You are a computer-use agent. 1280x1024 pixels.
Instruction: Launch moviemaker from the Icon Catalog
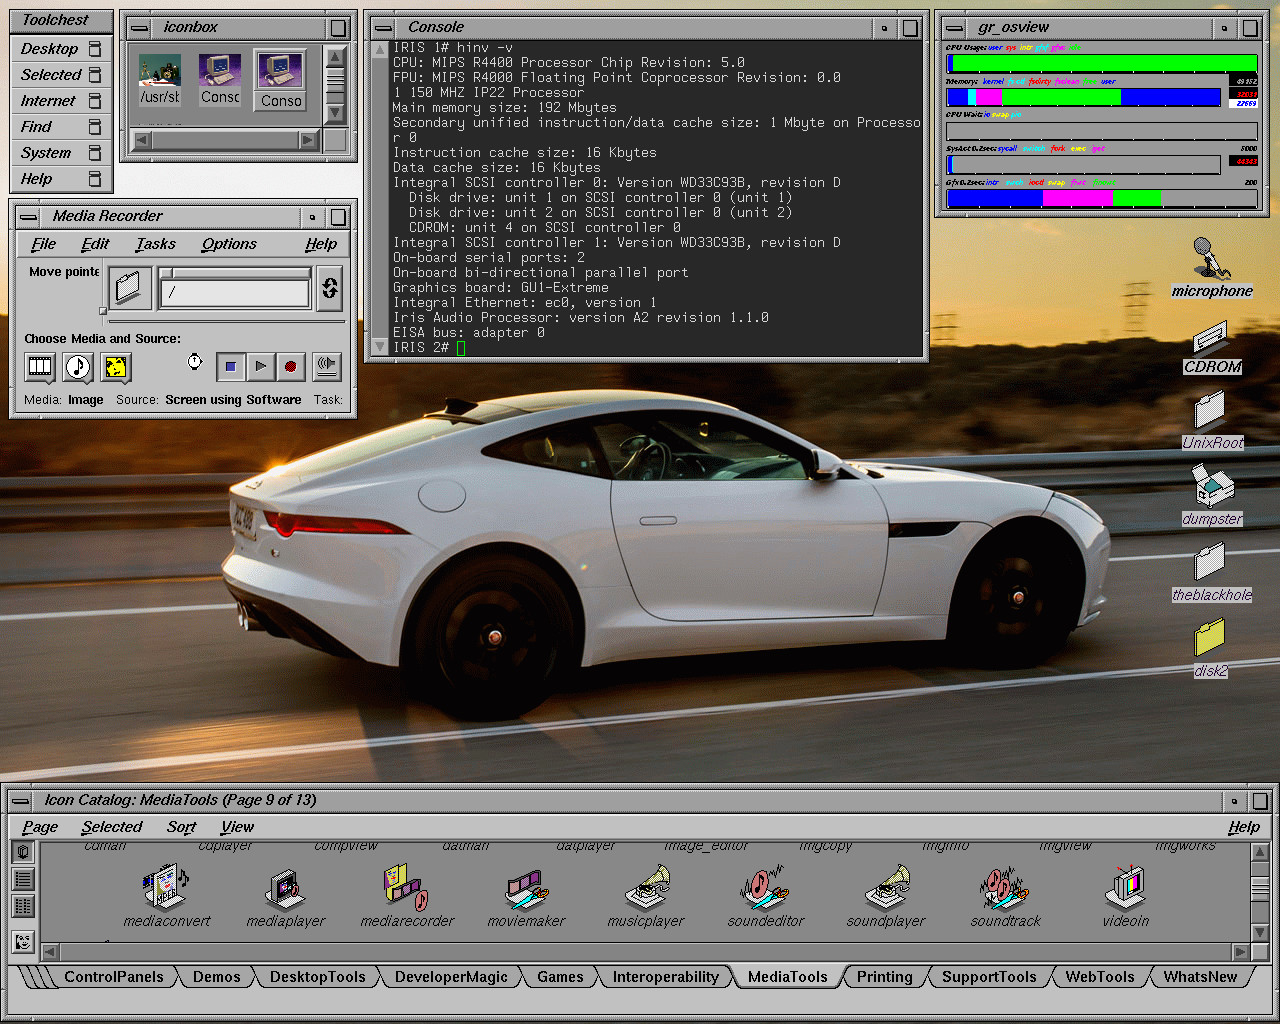[x=526, y=887]
